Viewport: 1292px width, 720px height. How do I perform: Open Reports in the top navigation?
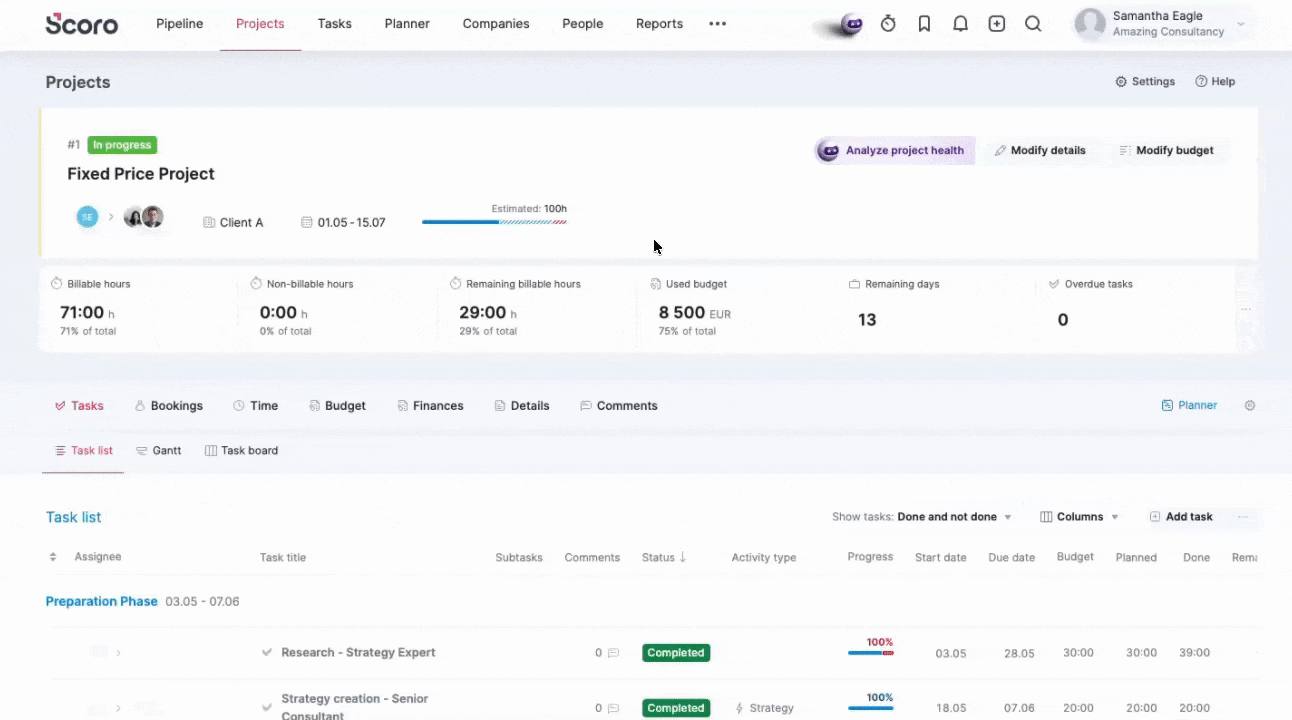pyautogui.click(x=659, y=24)
